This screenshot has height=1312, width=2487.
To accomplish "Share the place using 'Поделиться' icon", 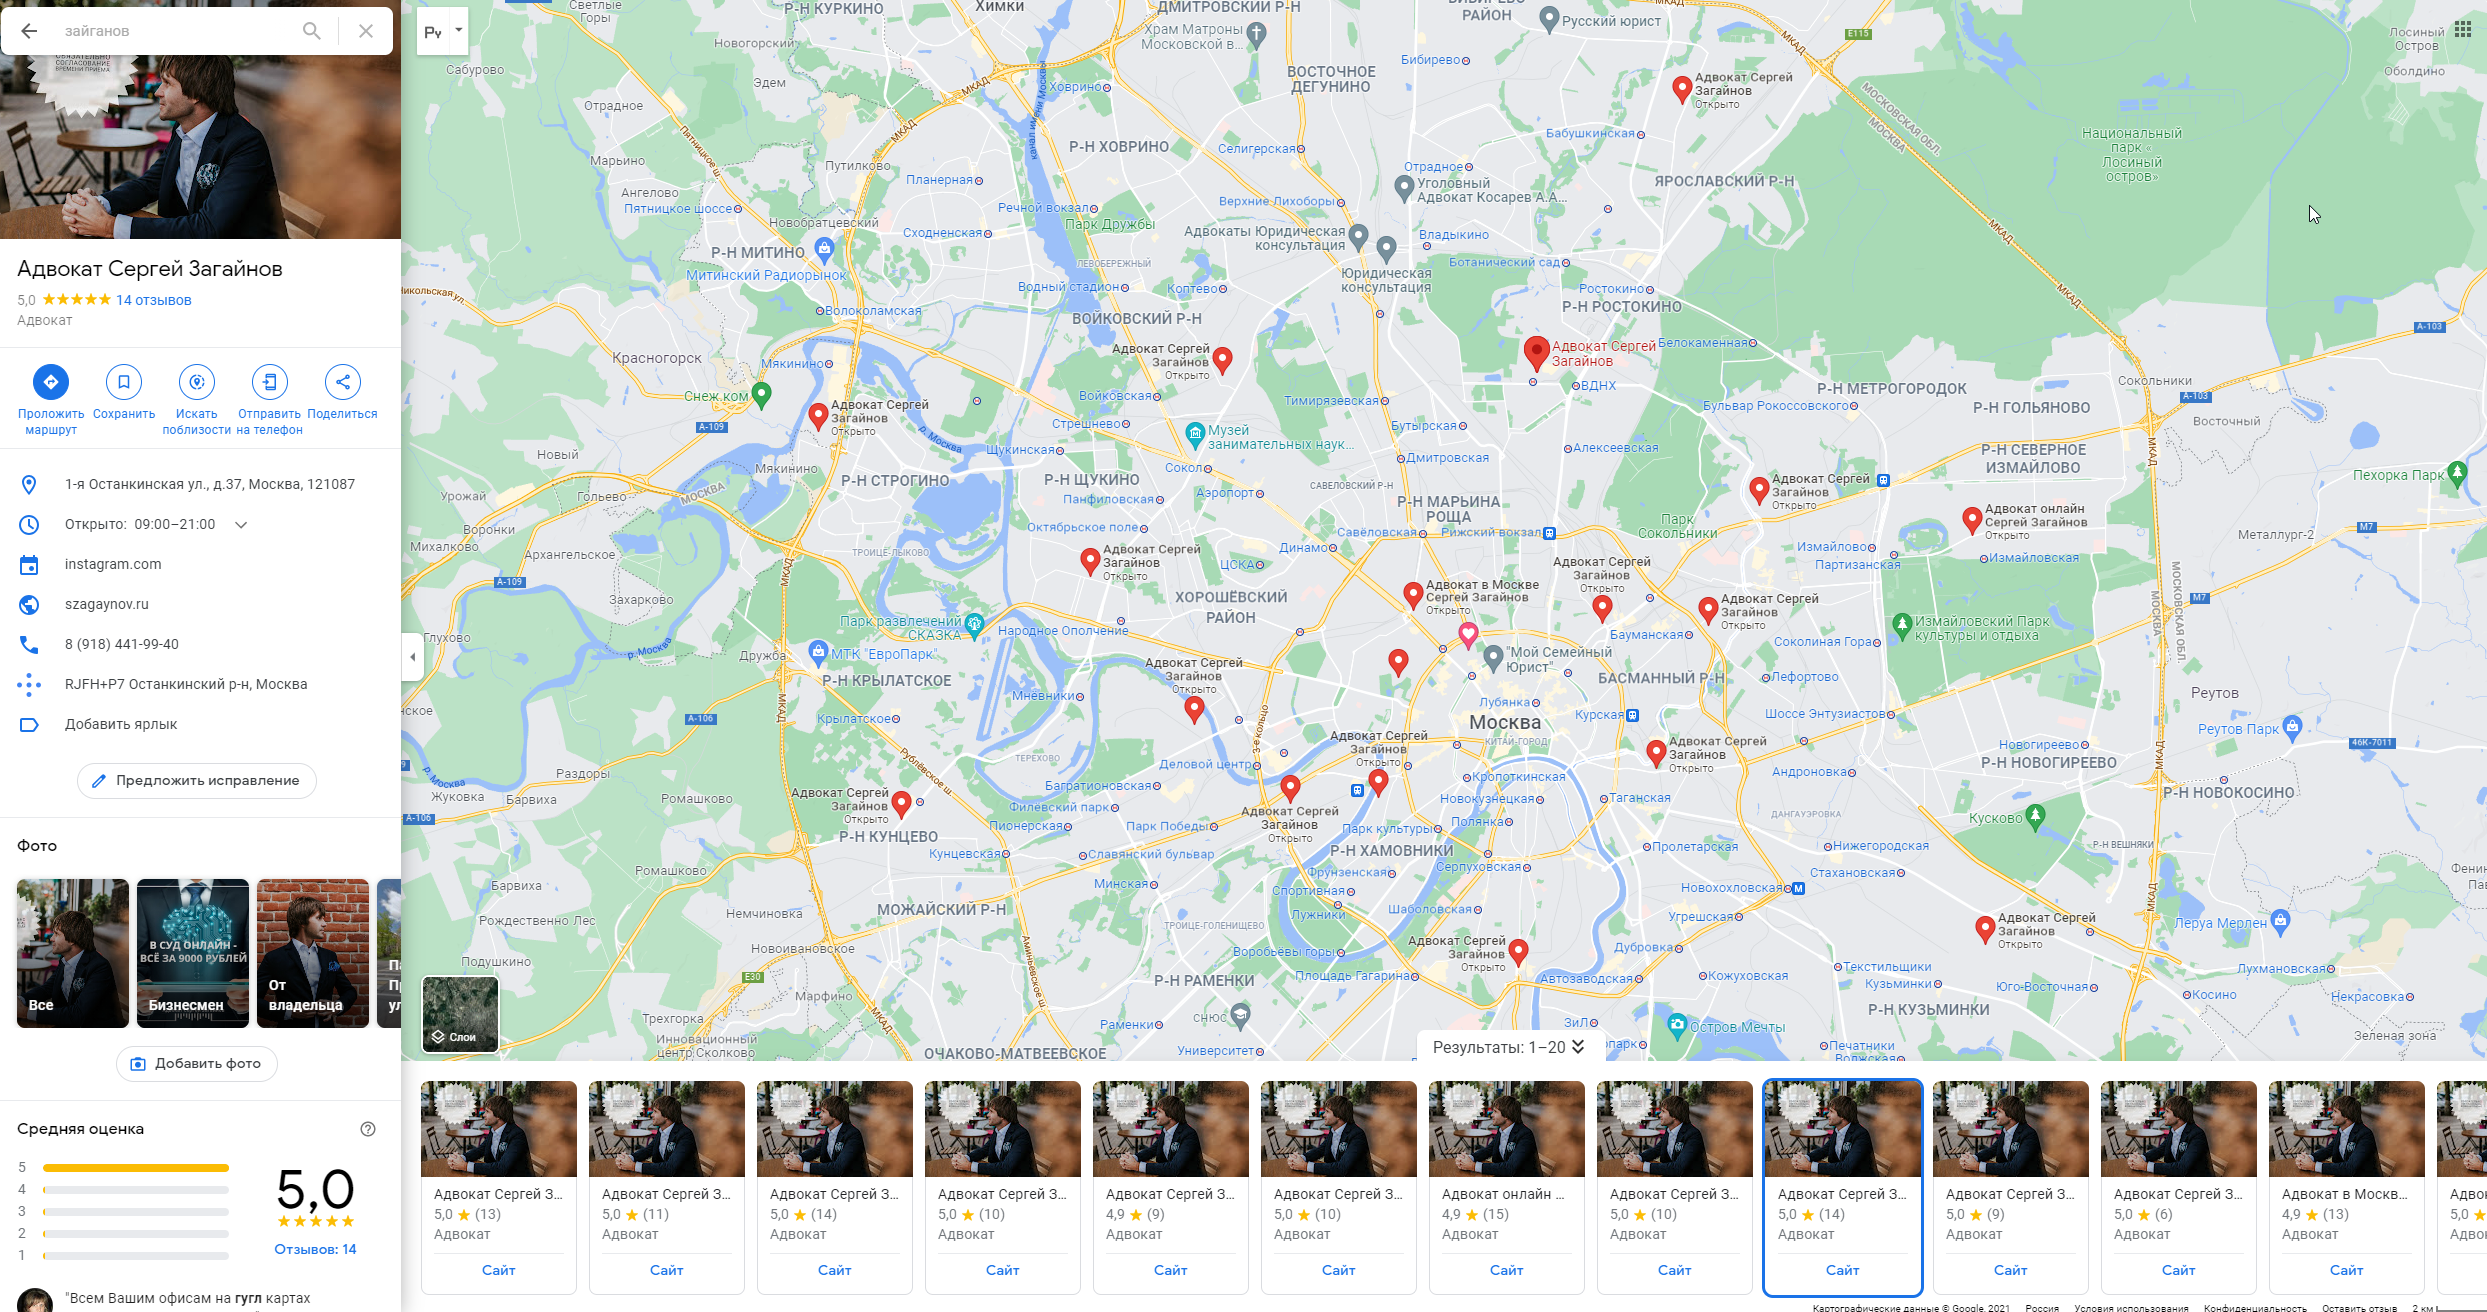I will tap(343, 382).
